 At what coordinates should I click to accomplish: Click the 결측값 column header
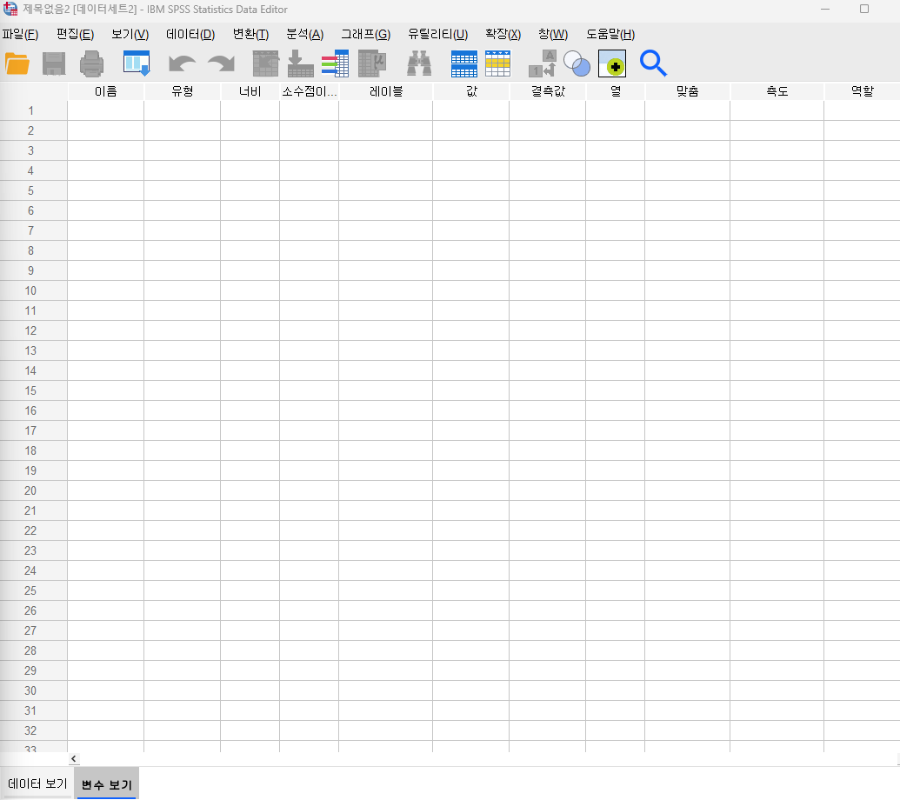(548, 91)
